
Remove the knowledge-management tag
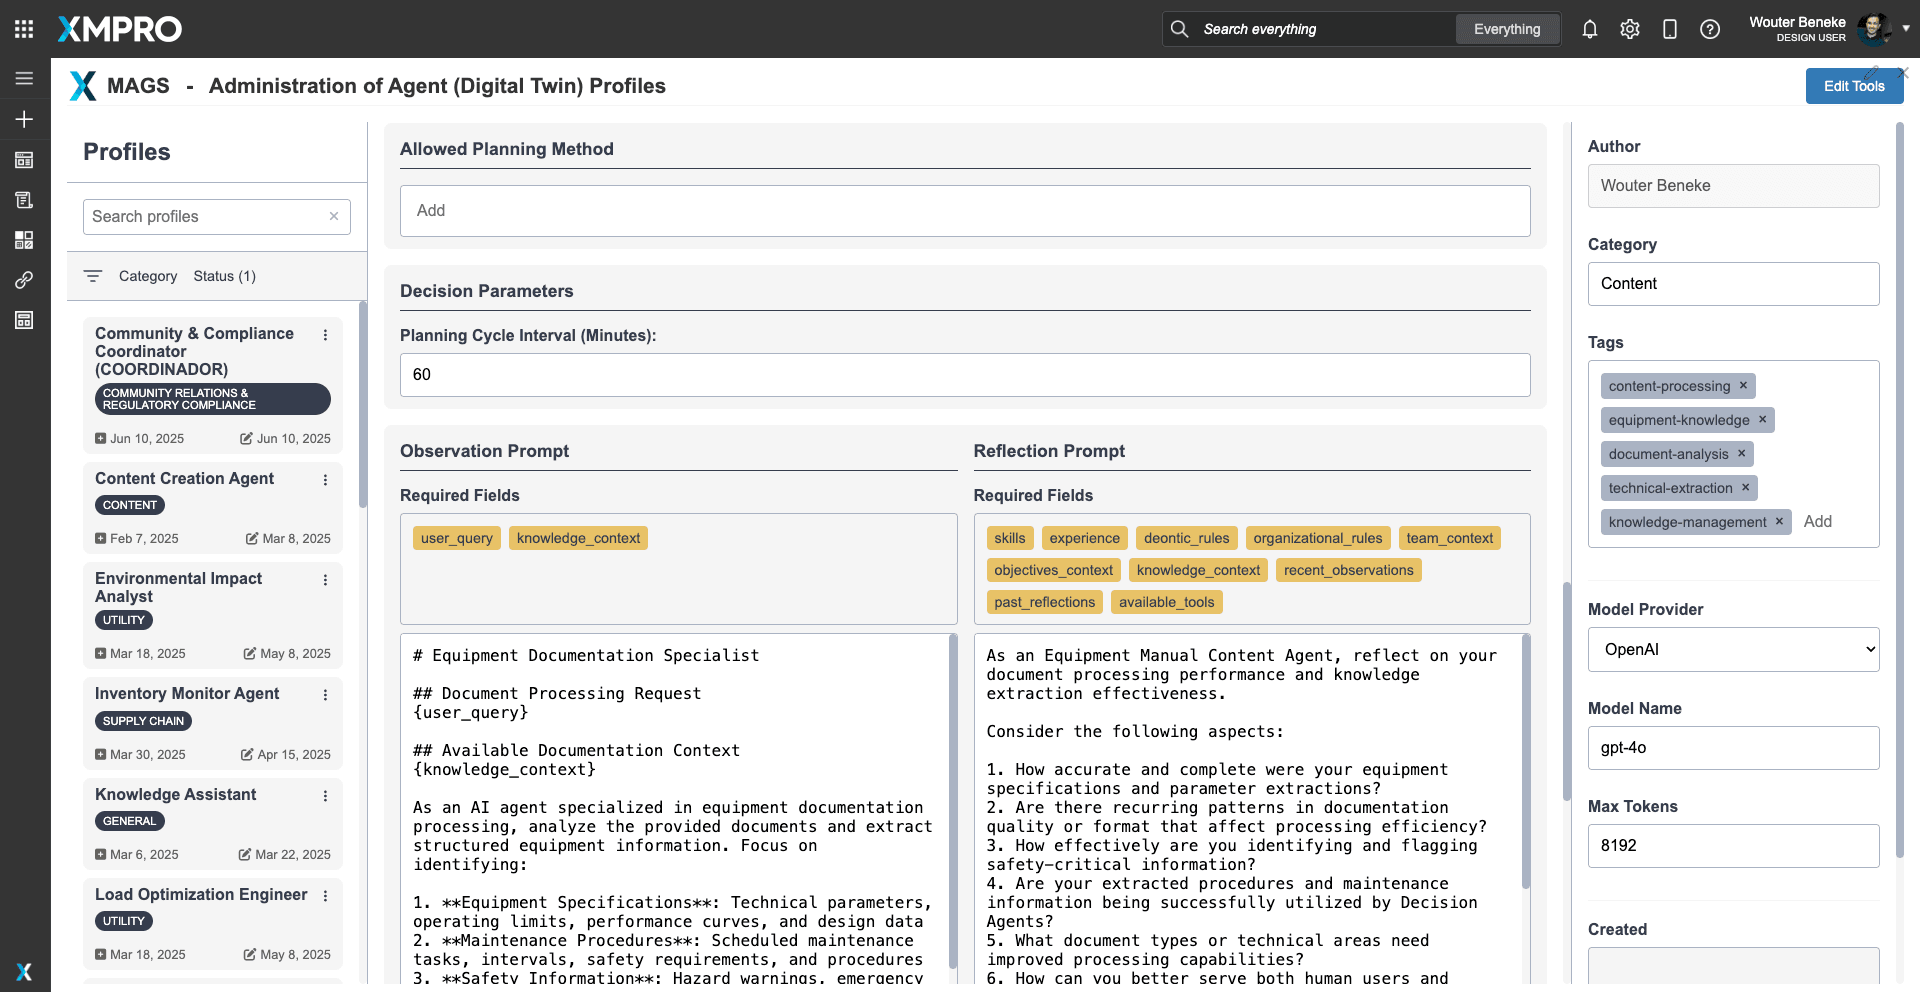[1779, 522]
